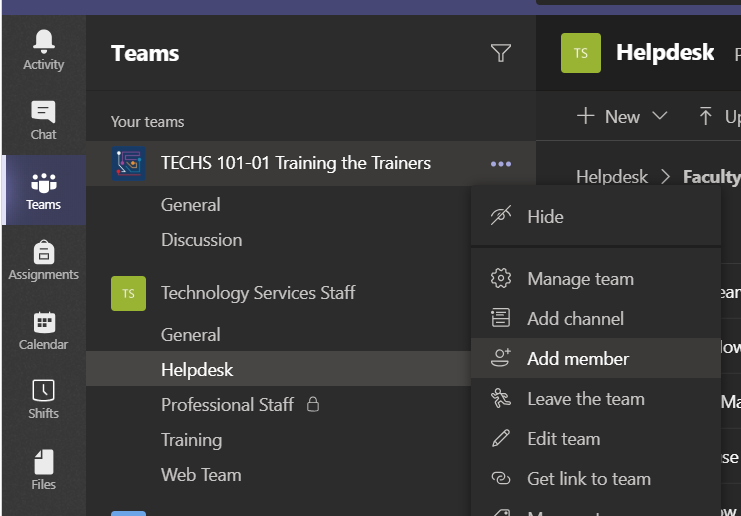Viewport: 741px width, 516px height.
Task: Open General channel under TECHS 101-01
Action: tap(190, 205)
